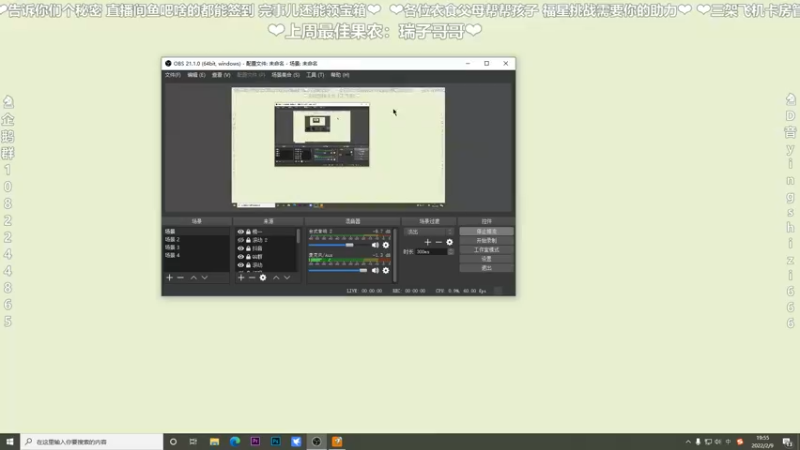Switch to OBS Studio taskbar icon
The image size is (800, 450).
tap(316, 442)
